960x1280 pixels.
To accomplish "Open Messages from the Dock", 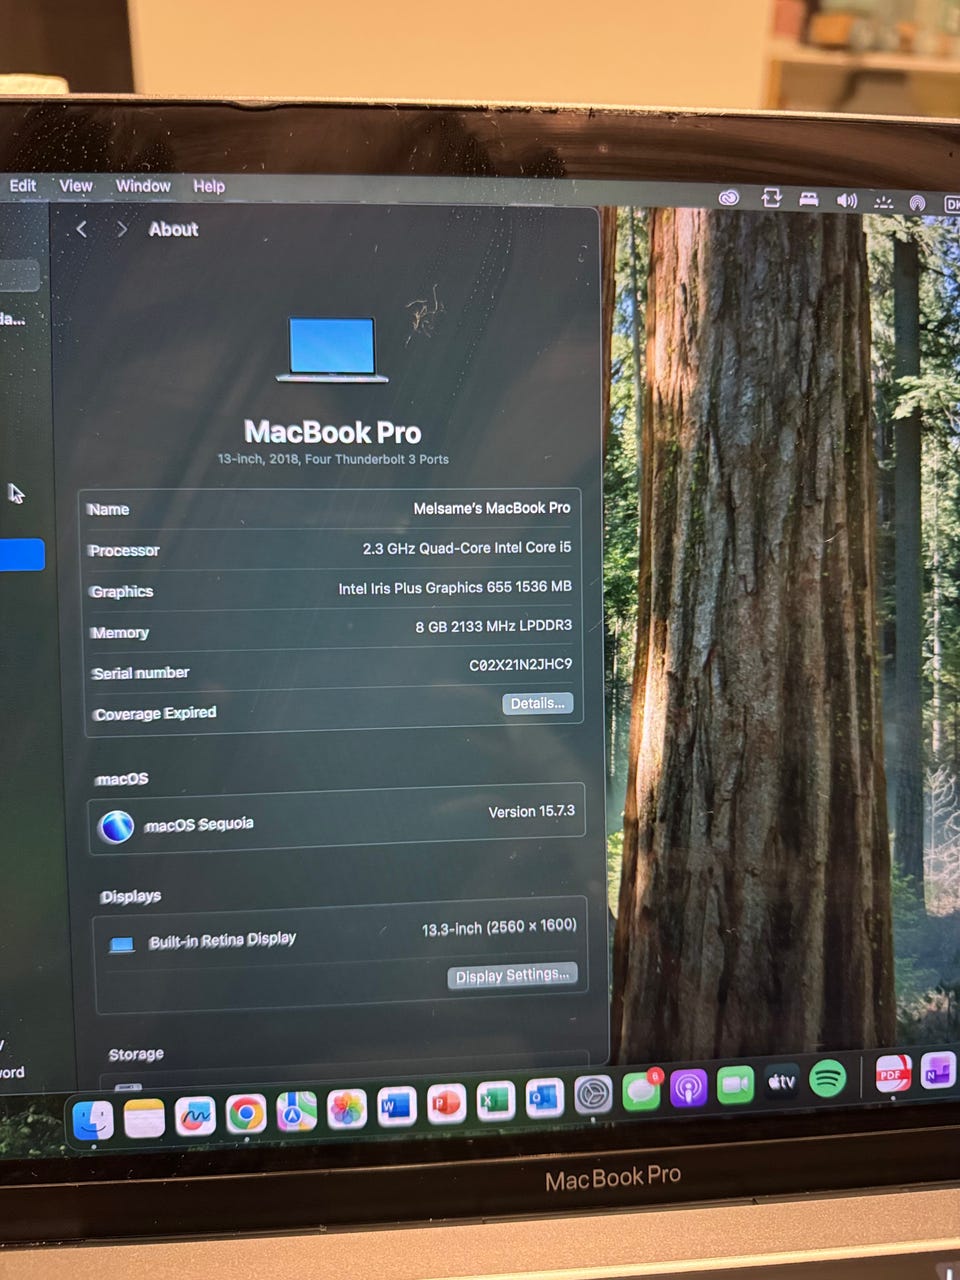I will tap(641, 1091).
